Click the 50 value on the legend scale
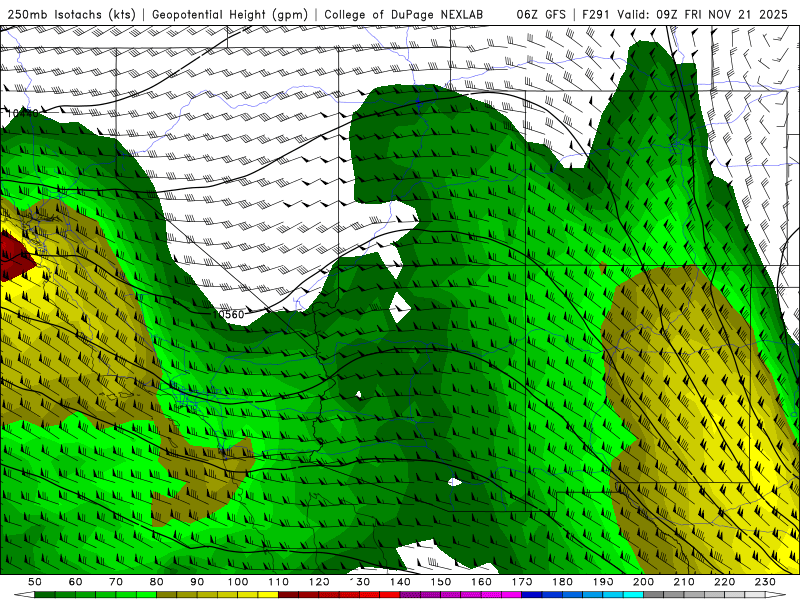 (35, 582)
